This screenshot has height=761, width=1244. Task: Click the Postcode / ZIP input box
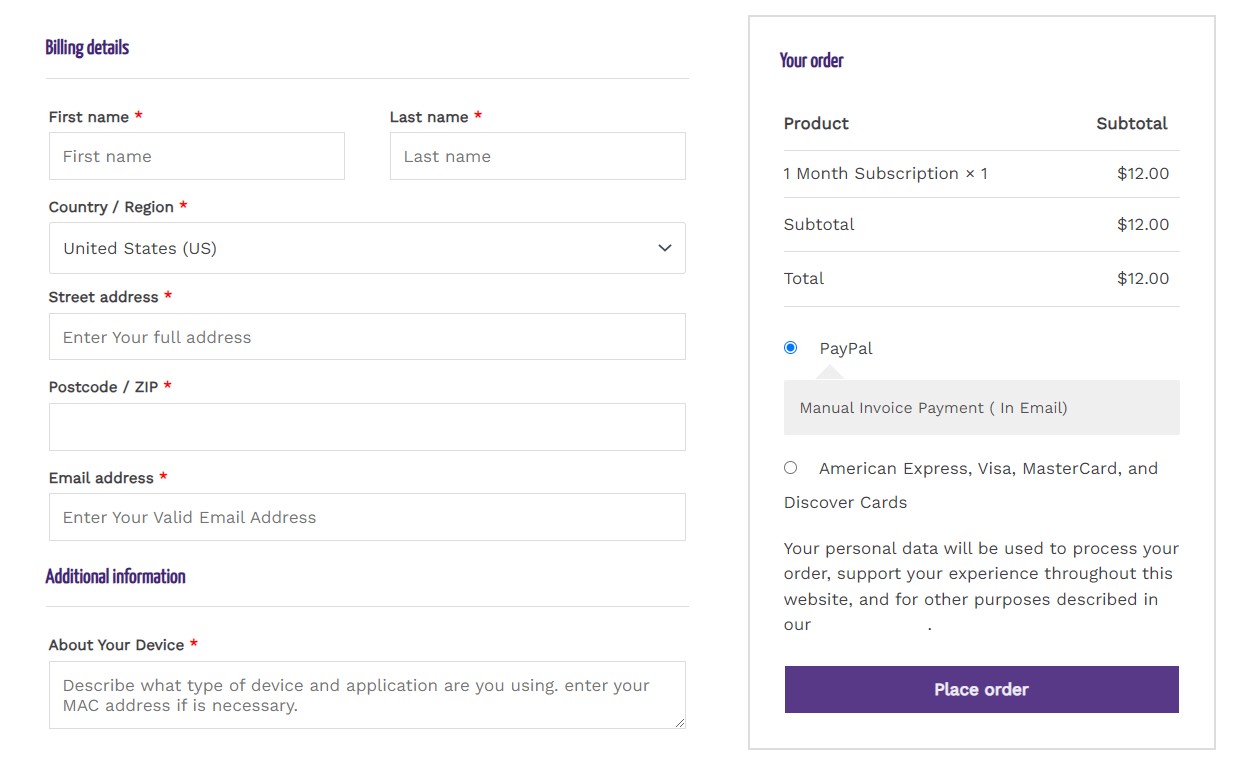[367, 427]
